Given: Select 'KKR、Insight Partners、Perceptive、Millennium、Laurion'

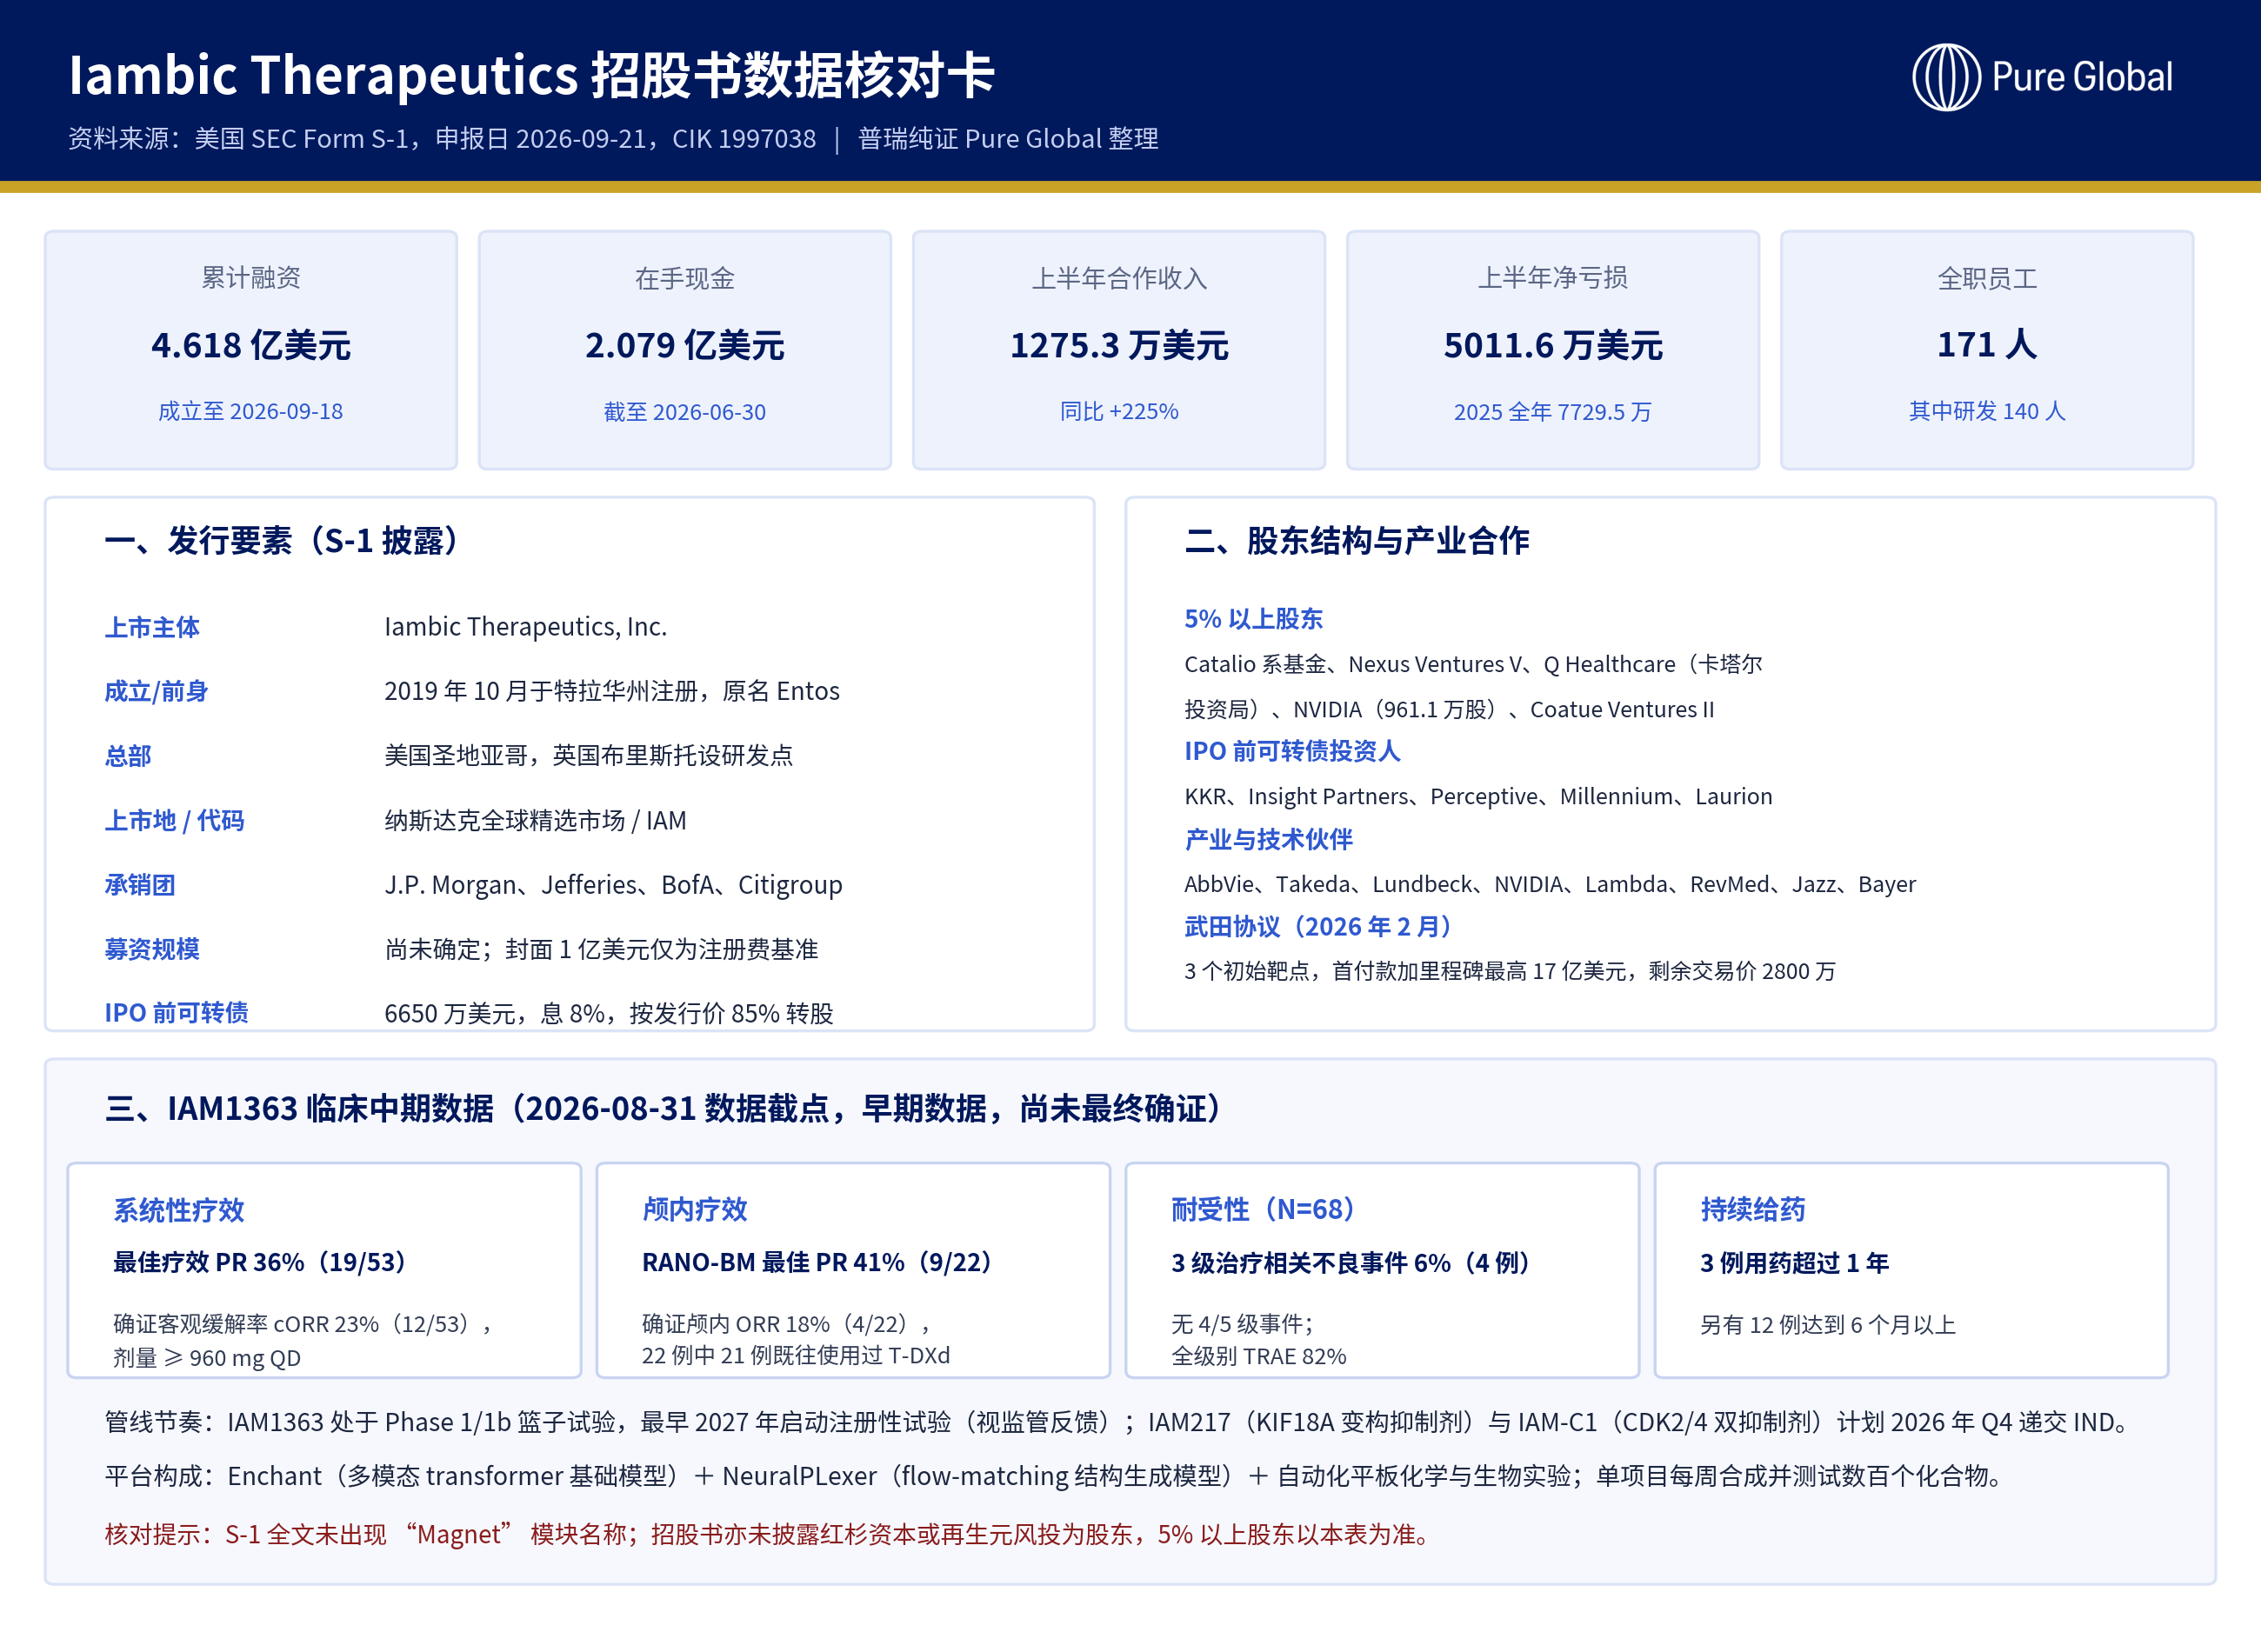Looking at the screenshot, I should pos(1478,796).
